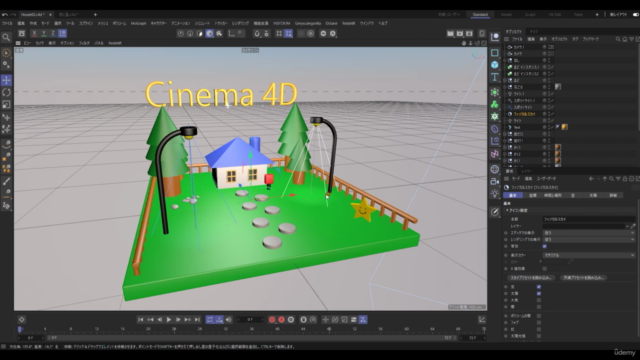Switch to the 太陽 attribute tab

pos(593,196)
